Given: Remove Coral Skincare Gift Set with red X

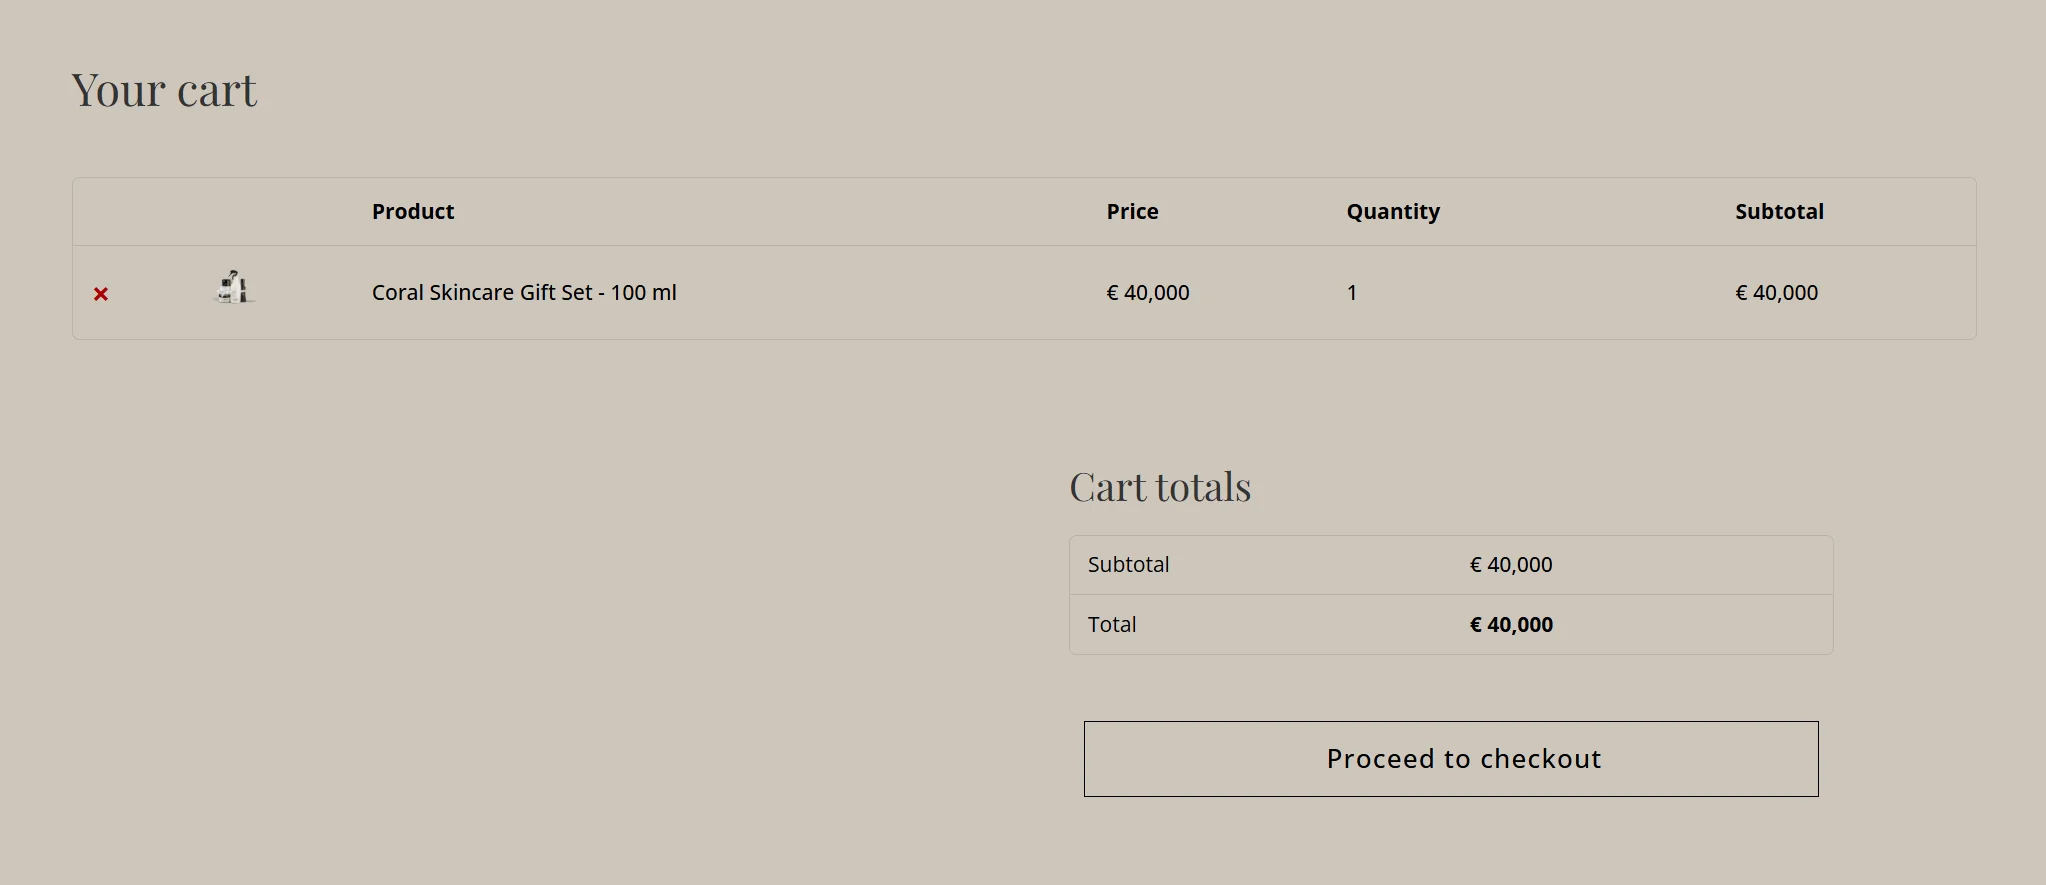Looking at the screenshot, I should (x=101, y=294).
